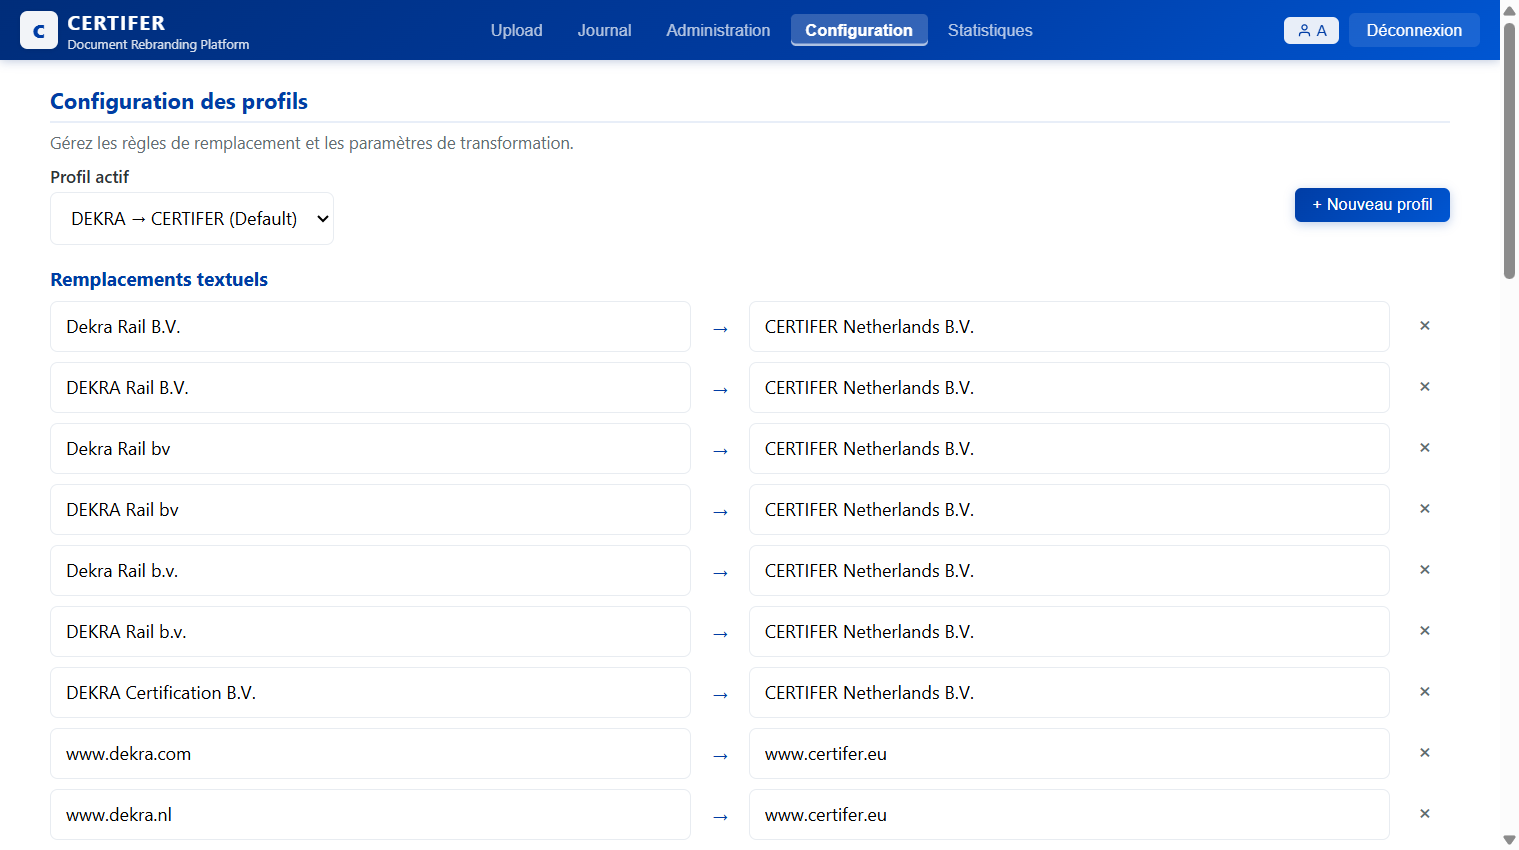Click the 'Déconnexion' button
This screenshot has height=850, width=1519.
1414,30
